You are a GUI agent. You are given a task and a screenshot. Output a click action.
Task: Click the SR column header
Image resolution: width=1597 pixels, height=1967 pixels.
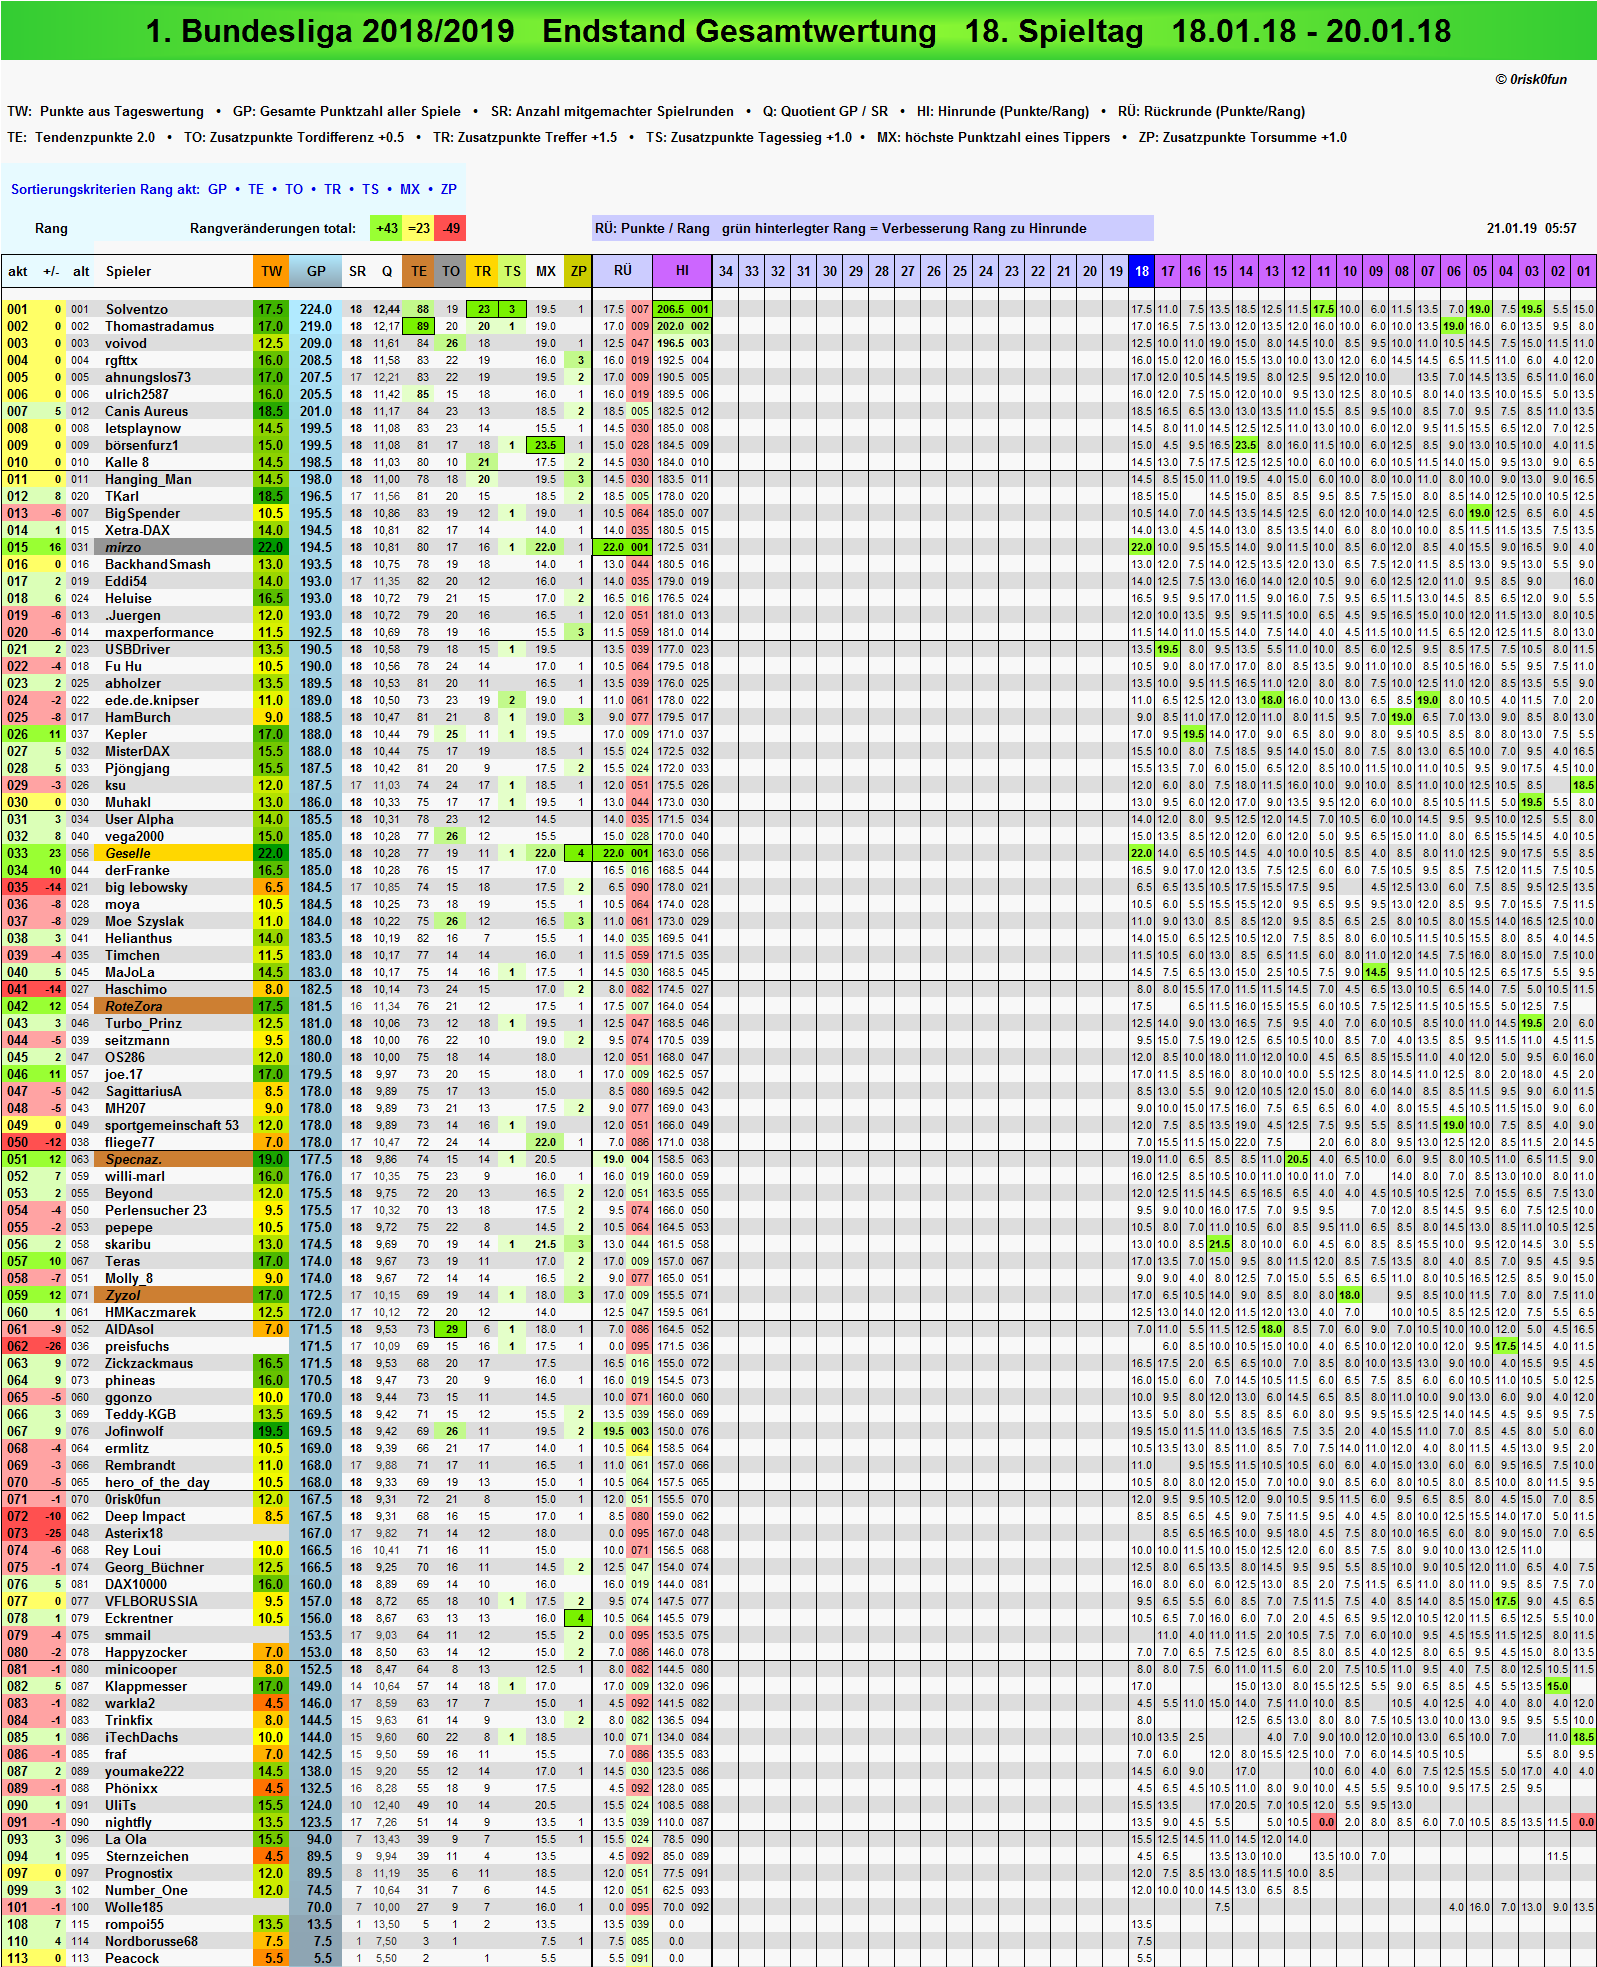point(357,271)
